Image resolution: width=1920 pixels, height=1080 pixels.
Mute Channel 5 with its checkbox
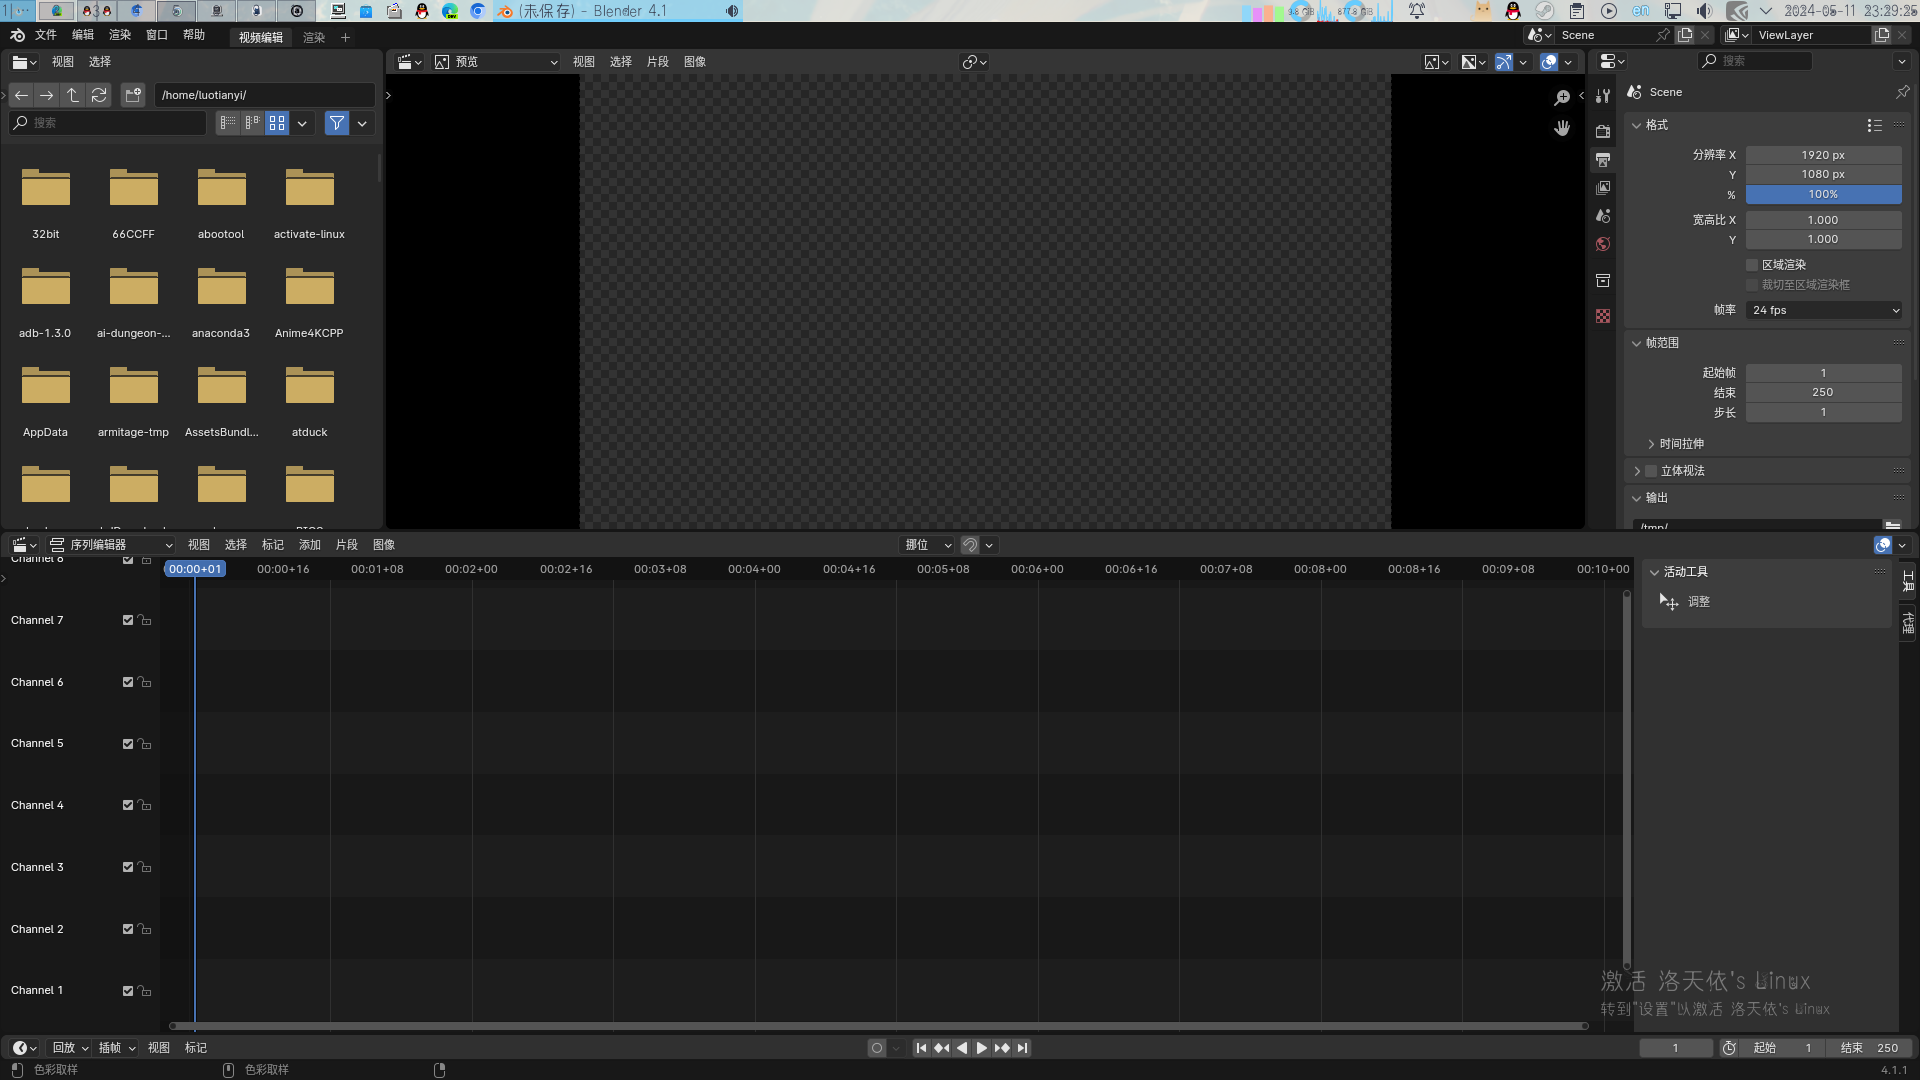128,744
